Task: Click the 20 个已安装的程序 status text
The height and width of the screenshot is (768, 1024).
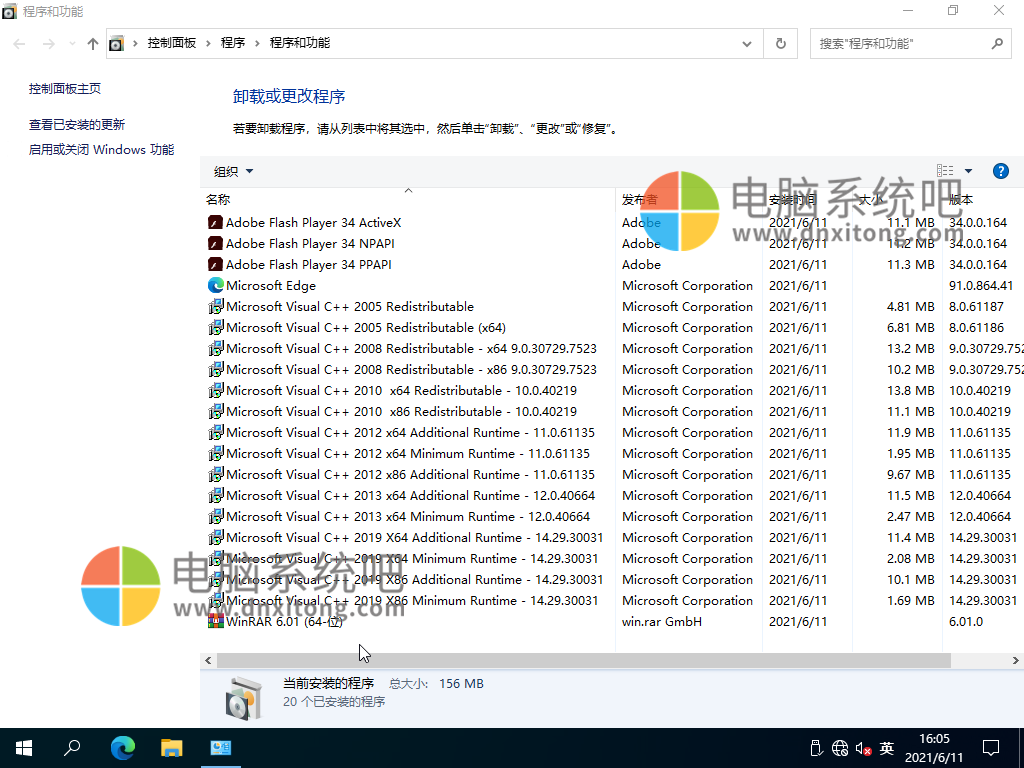Action: point(334,701)
